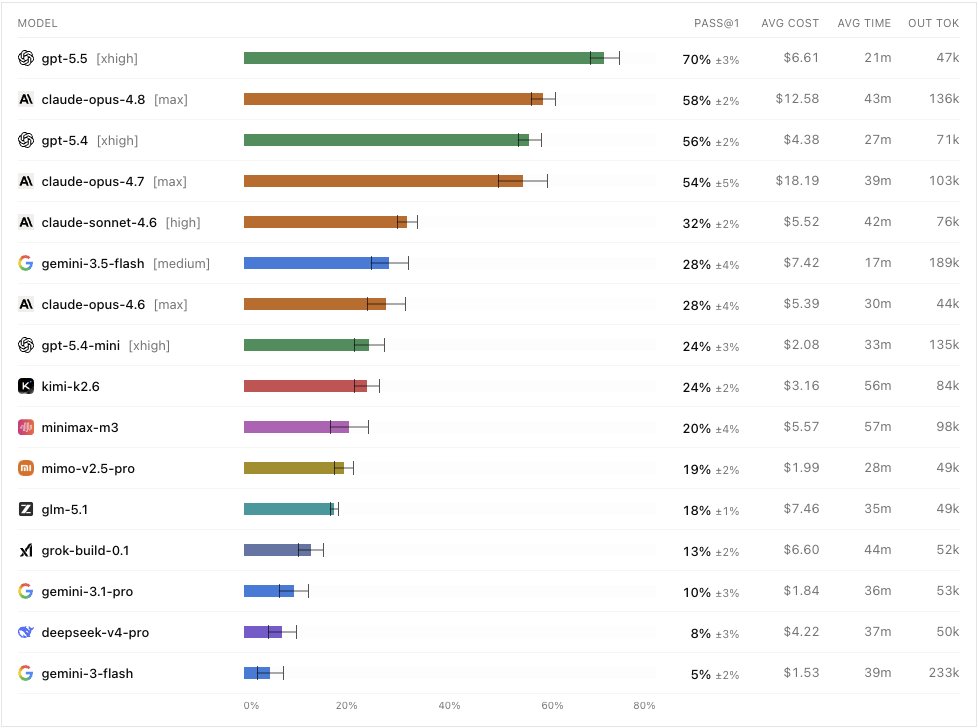Click the Z icon next to glm-5.1

(x=26, y=509)
